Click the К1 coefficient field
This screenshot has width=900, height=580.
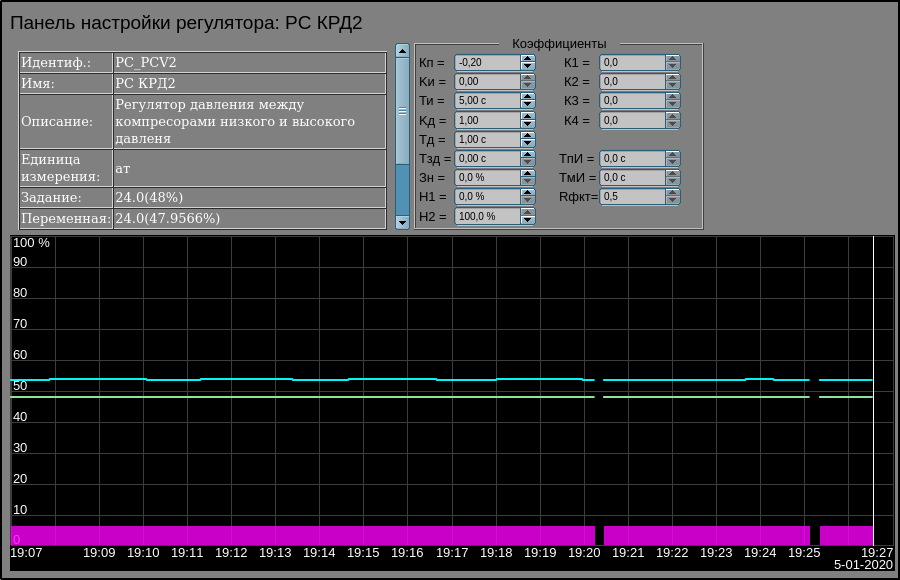[x=632, y=62]
